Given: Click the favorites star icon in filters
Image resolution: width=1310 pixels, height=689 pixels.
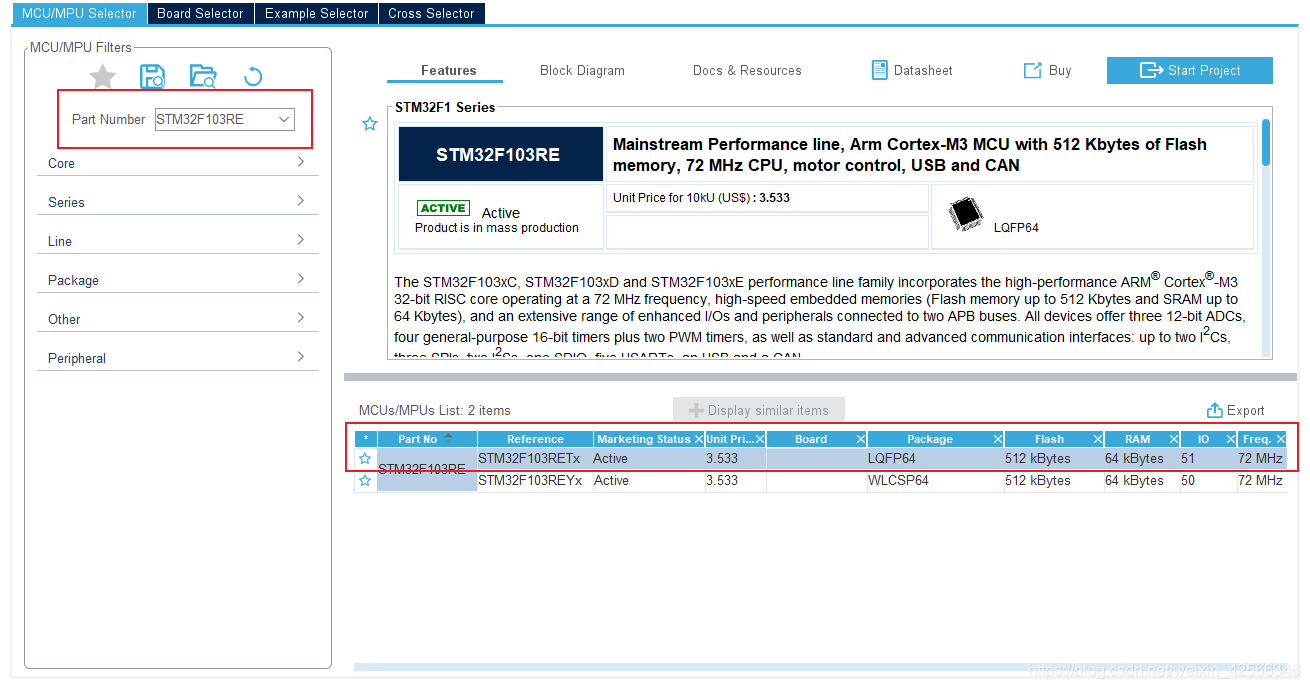Looking at the screenshot, I should click(x=102, y=76).
